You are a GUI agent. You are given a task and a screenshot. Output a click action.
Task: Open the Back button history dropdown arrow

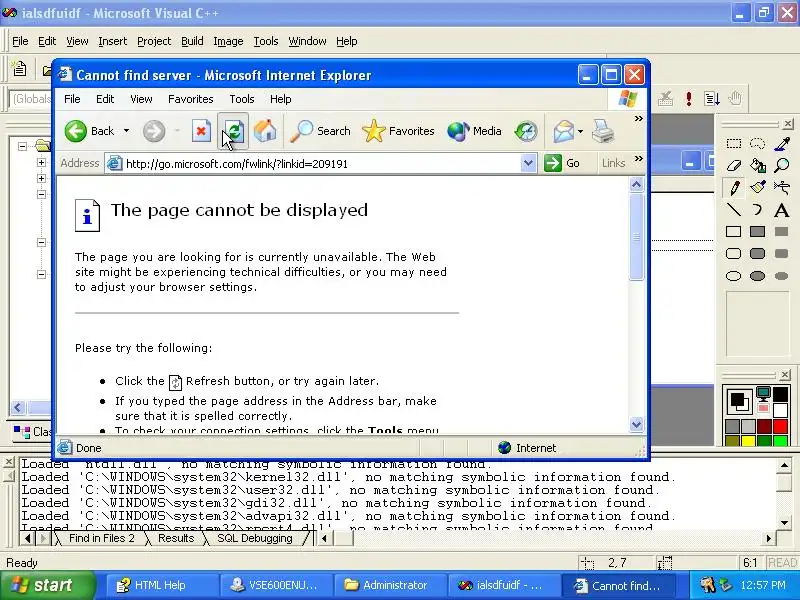[126, 131]
